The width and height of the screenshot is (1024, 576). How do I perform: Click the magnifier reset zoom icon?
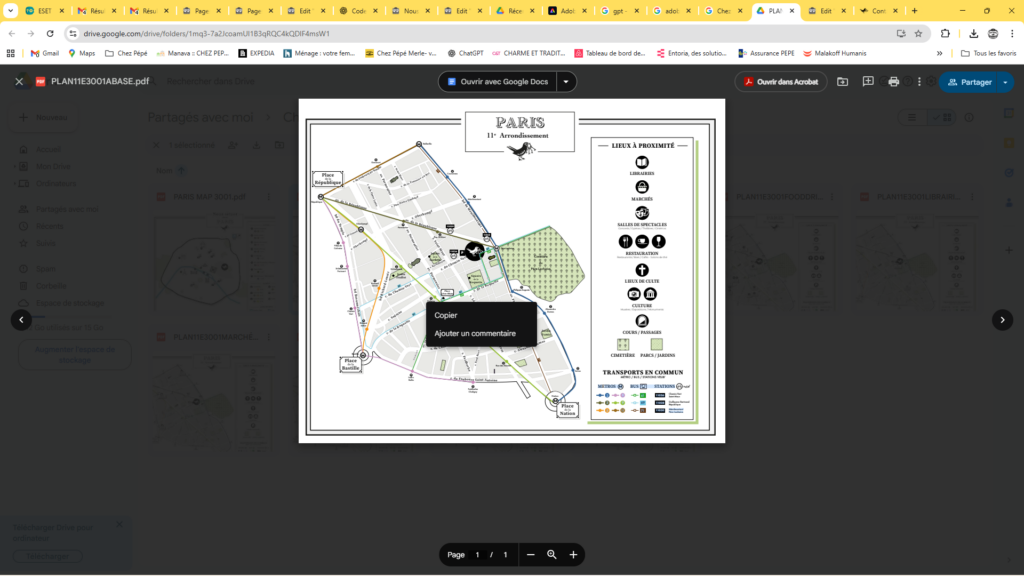click(551, 554)
